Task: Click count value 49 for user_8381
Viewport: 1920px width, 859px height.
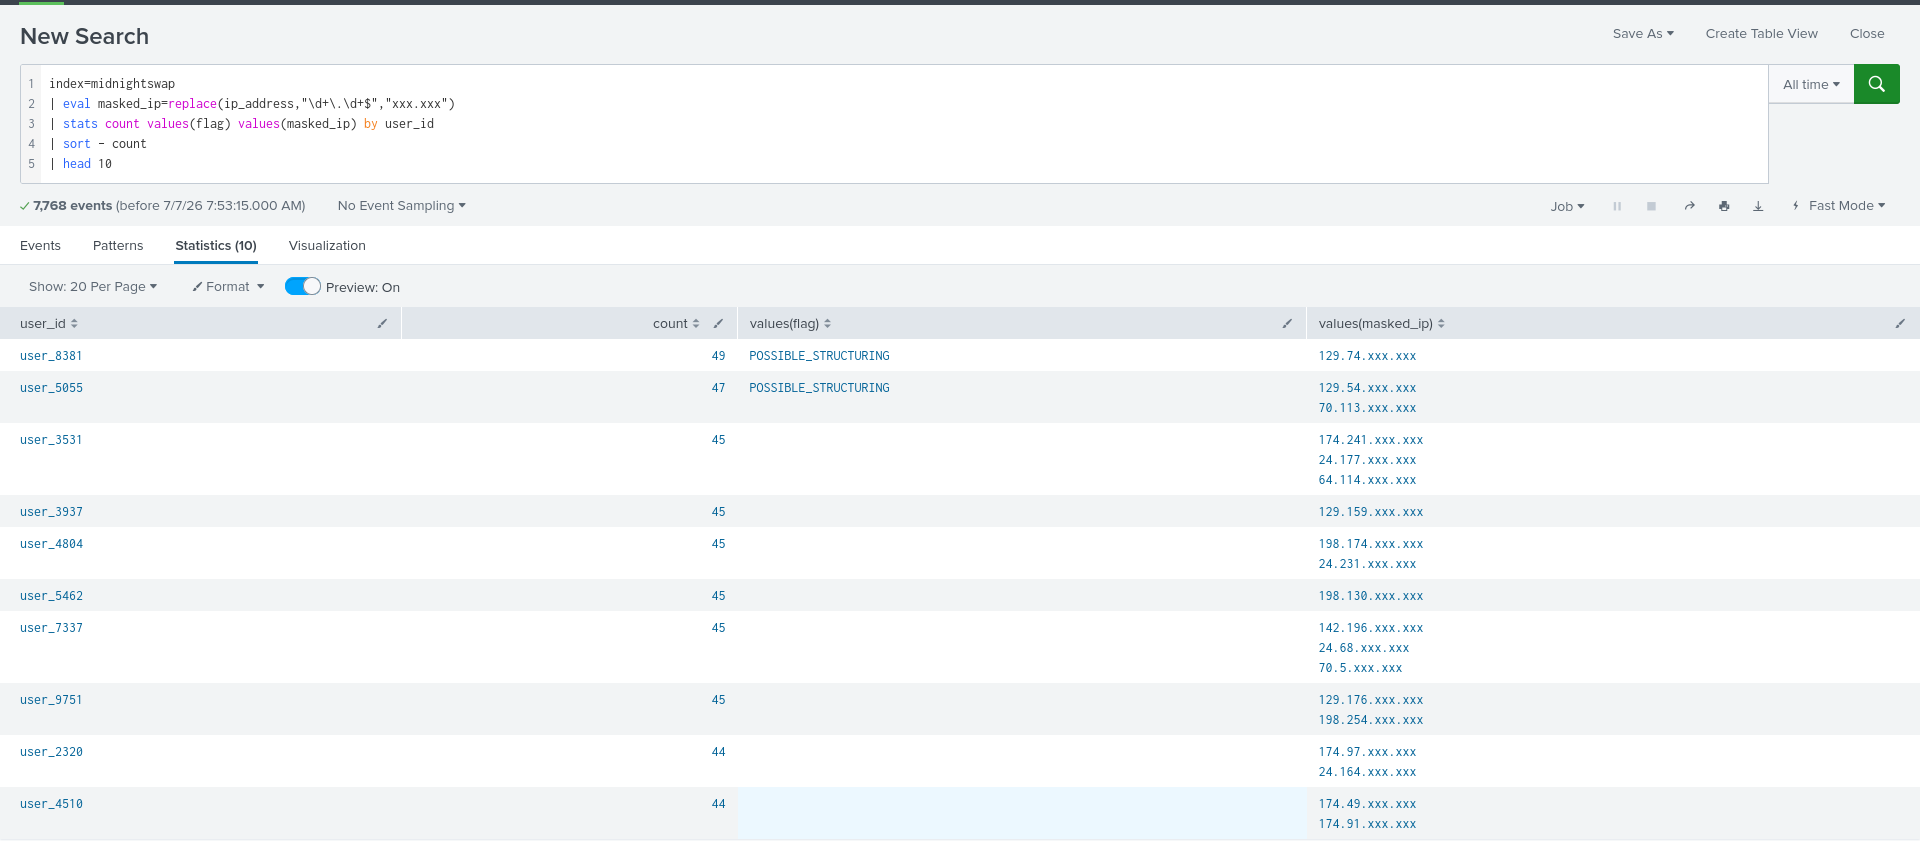Action: (x=718, y=356)
